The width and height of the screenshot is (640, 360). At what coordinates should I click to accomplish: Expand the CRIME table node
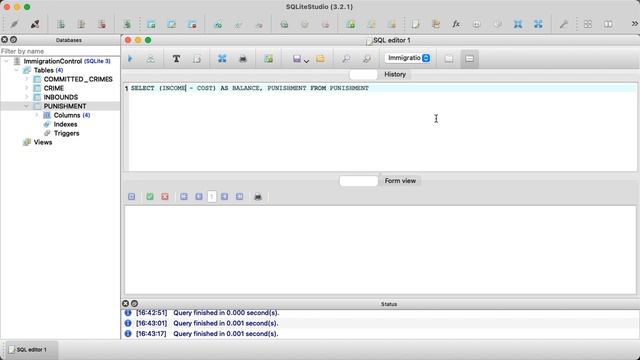pyautogui.click(x=27, y=88)
